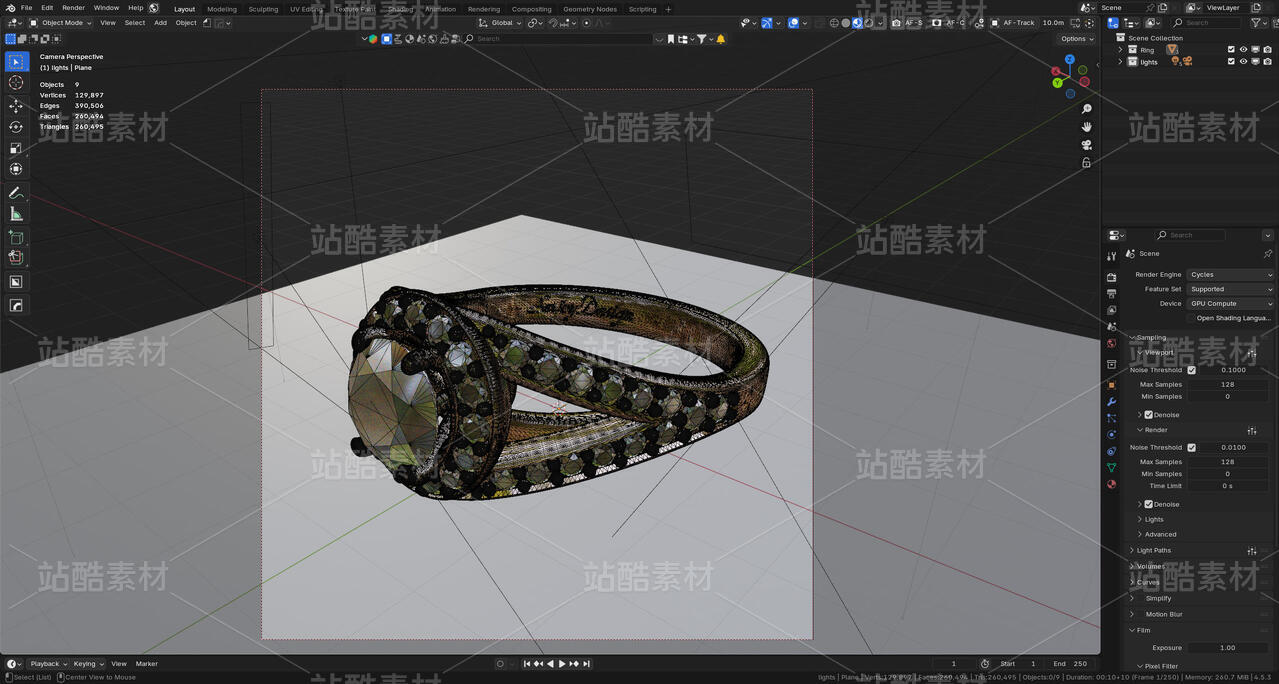
Task: Select the Cursor tool
Action: (x=16, y=83)
